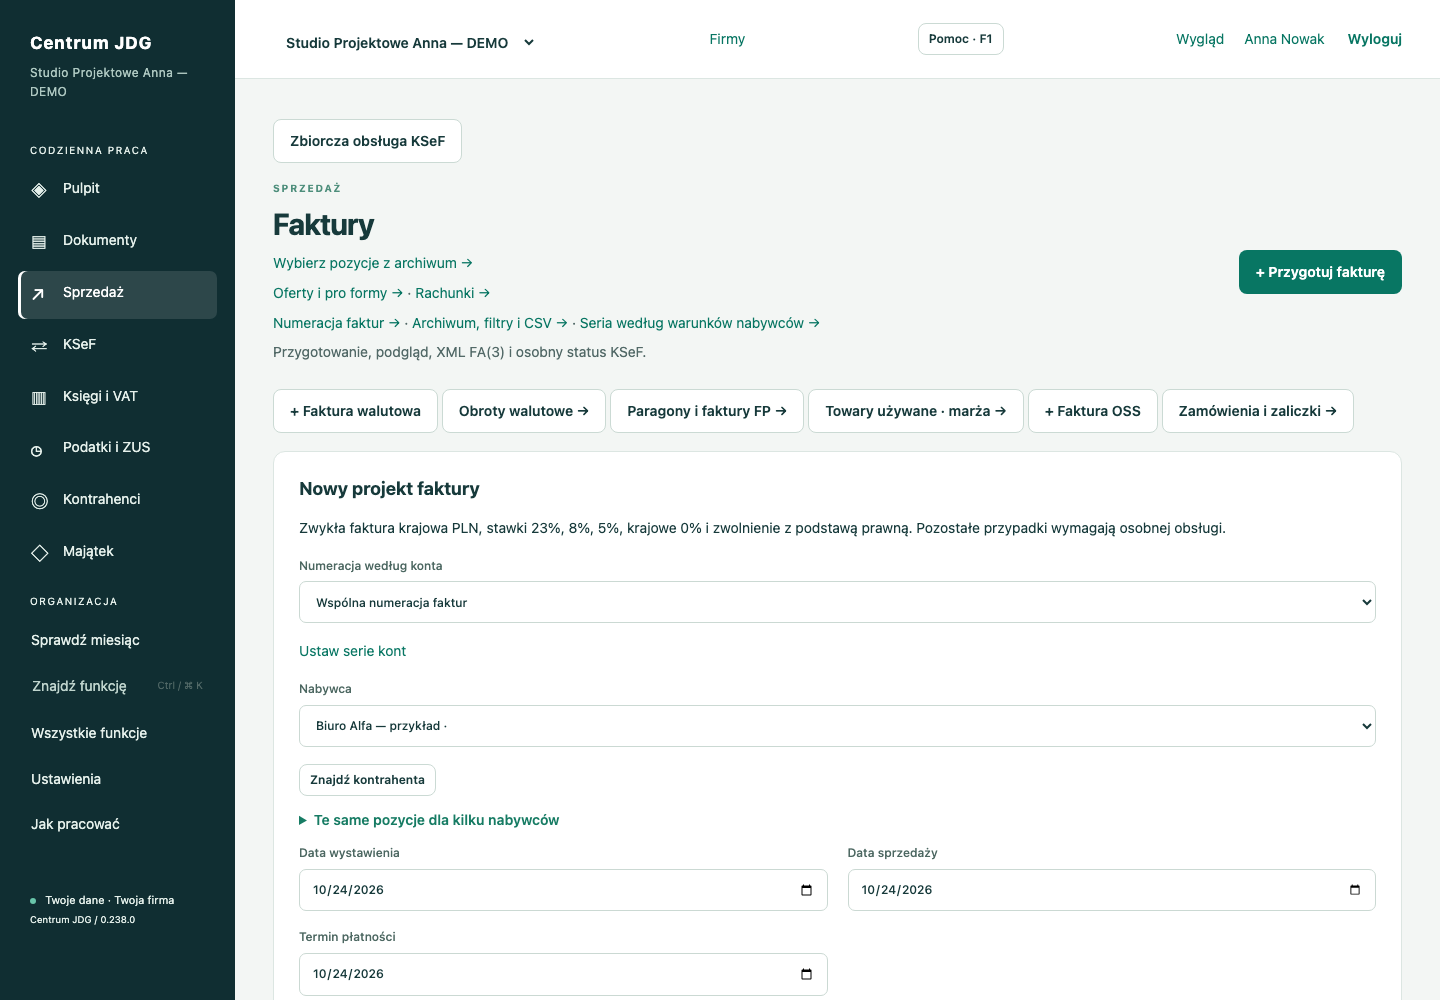Select Majątek in the sidebar
The height and width of the screenshot is (1000, 1440).
118,552
